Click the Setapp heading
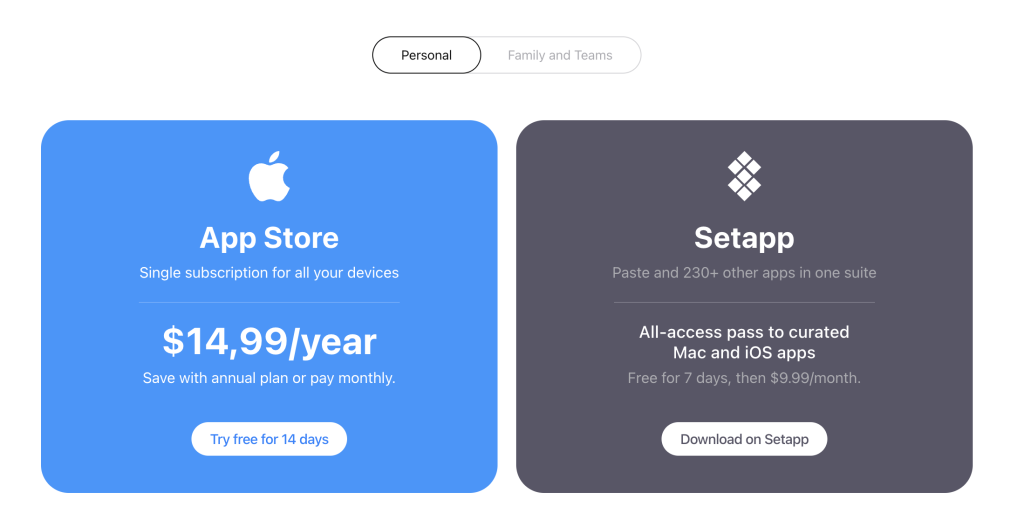1024x520 pixels. pos(744,238)
